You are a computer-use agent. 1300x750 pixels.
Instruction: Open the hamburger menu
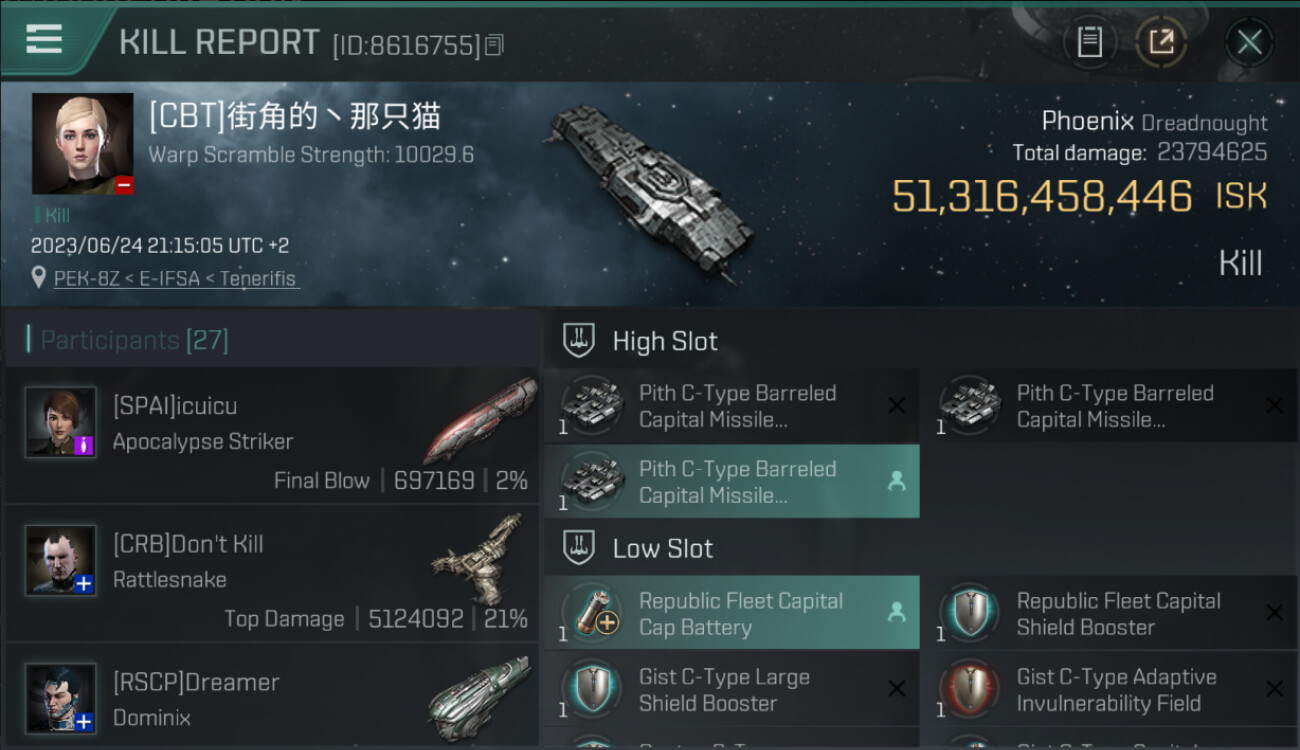44,40
